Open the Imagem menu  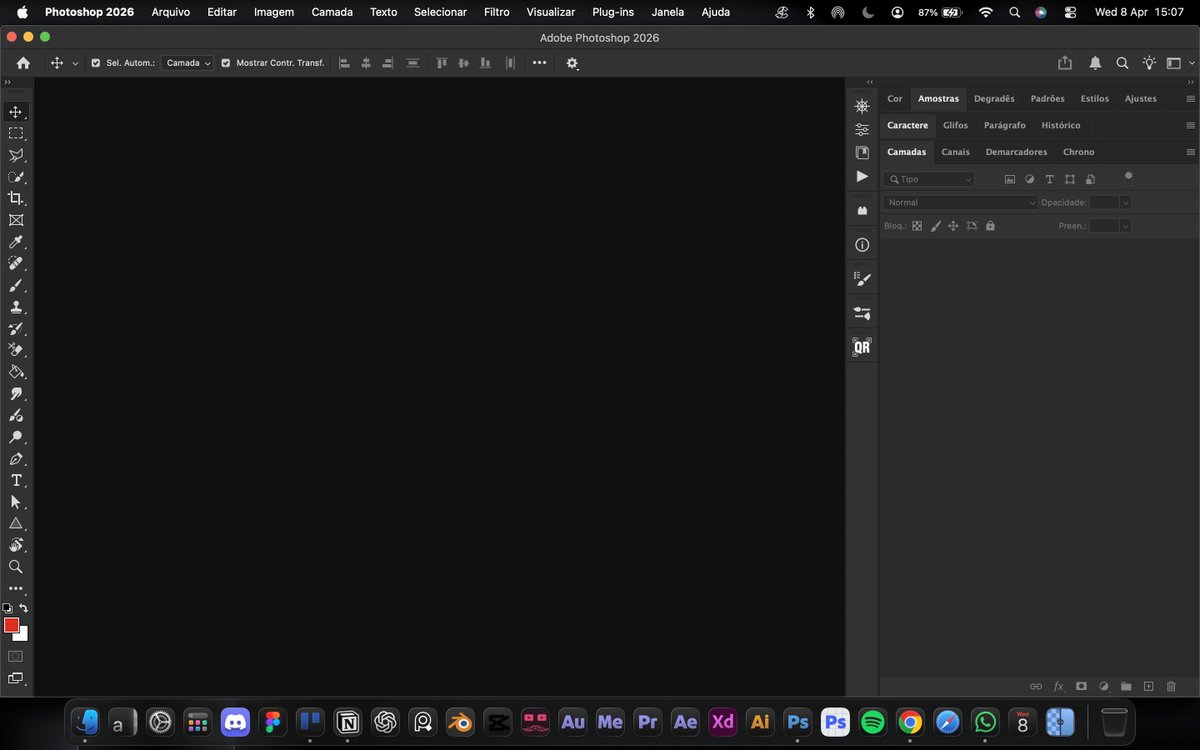tap(274, 12)
